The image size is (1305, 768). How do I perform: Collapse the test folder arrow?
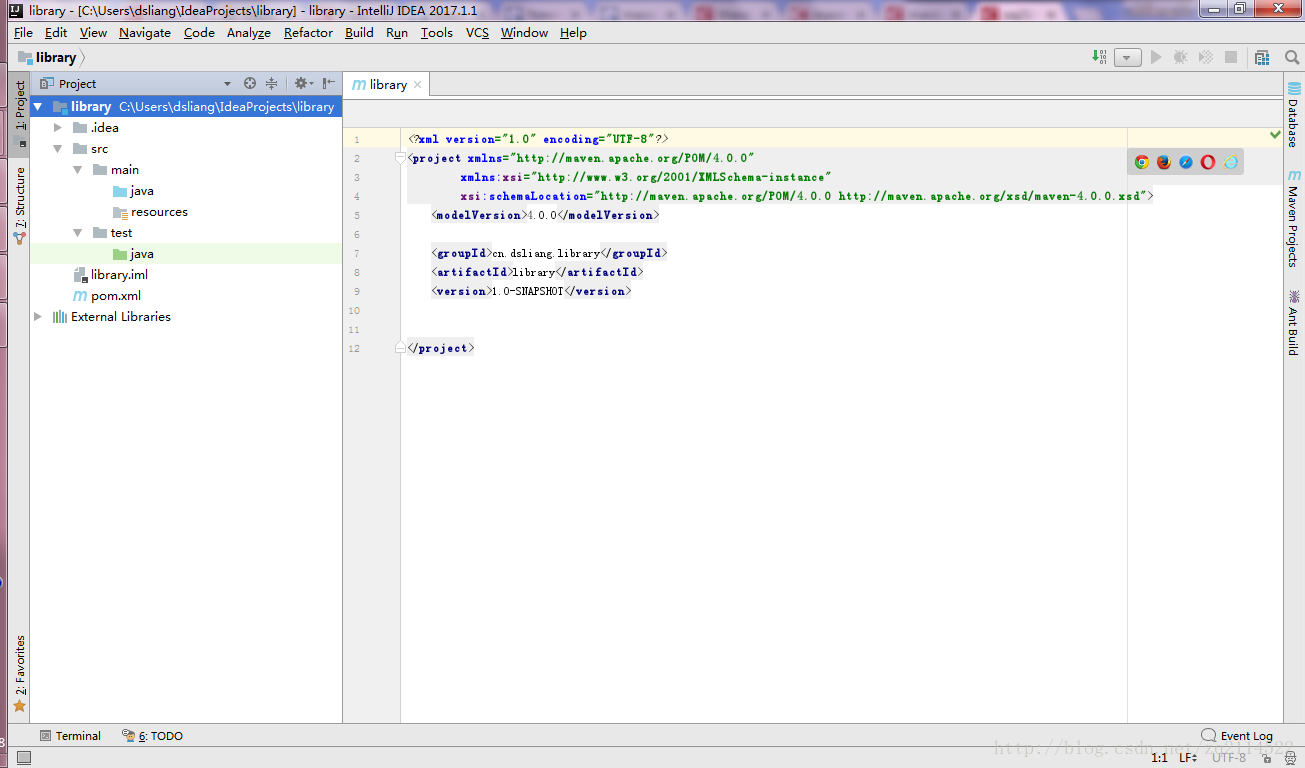click(78, 233)
